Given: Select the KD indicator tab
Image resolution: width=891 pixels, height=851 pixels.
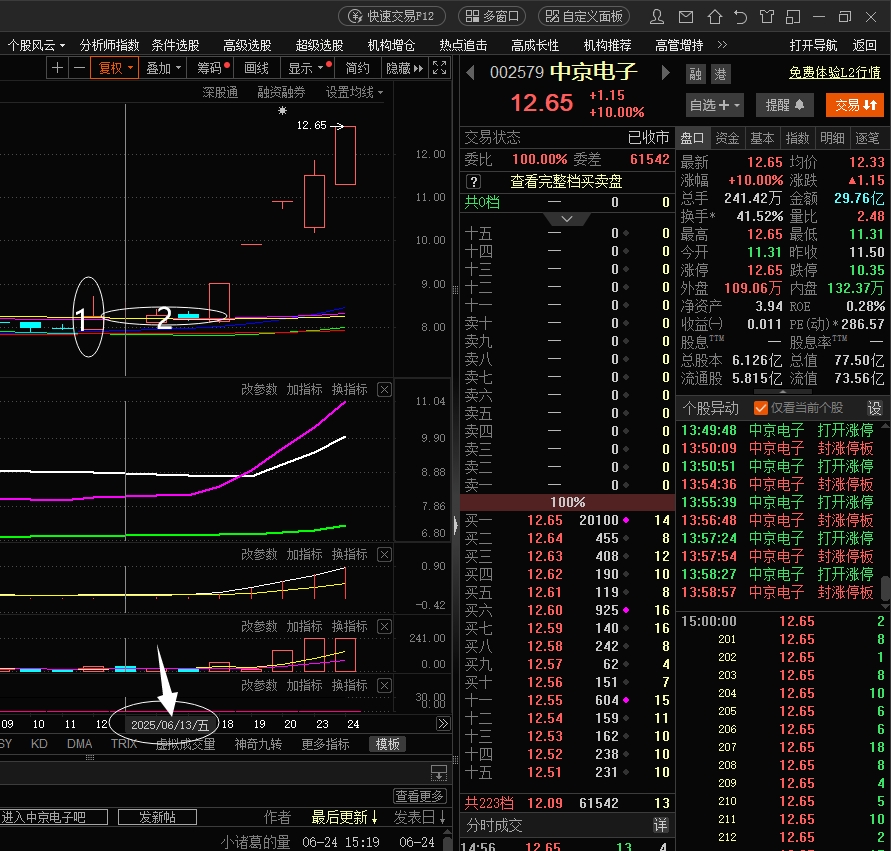Looking at the screenshot, I should coord(39,744).
